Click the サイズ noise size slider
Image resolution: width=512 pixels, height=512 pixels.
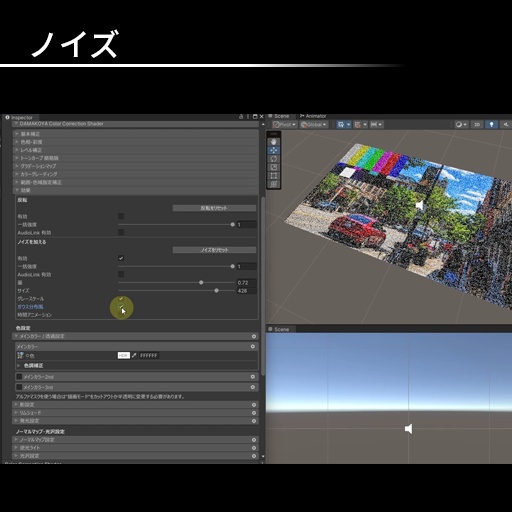tap(176, 291)
